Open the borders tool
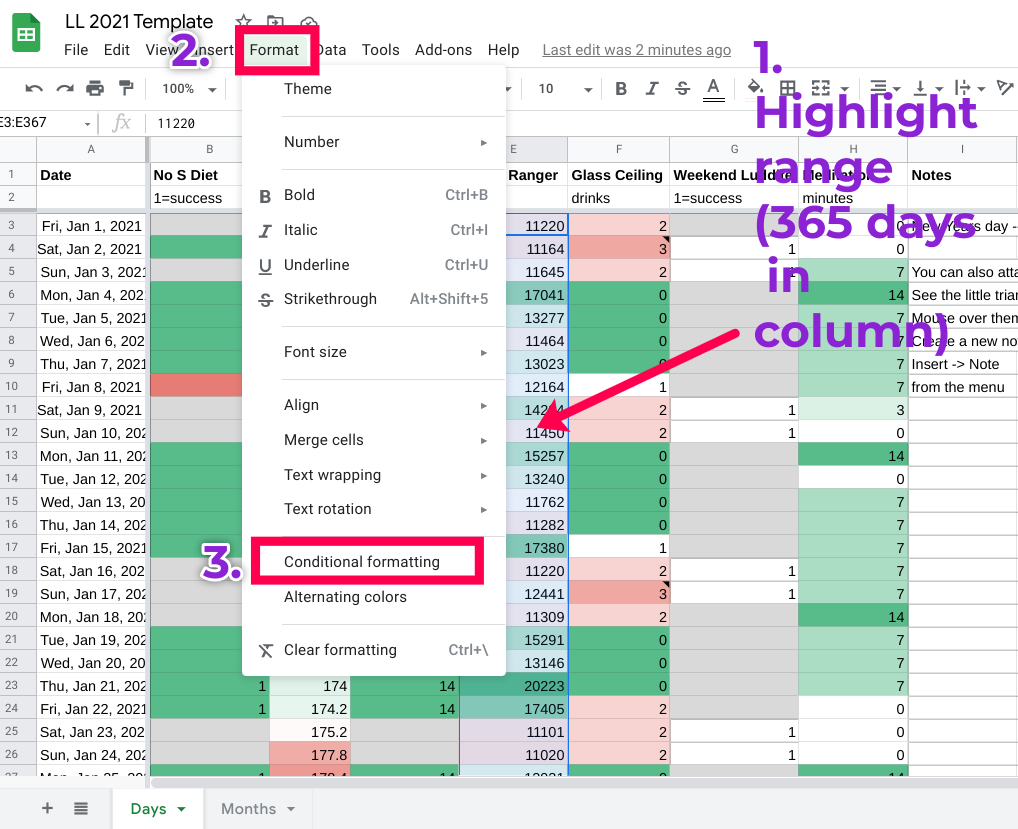 (788, 88)
